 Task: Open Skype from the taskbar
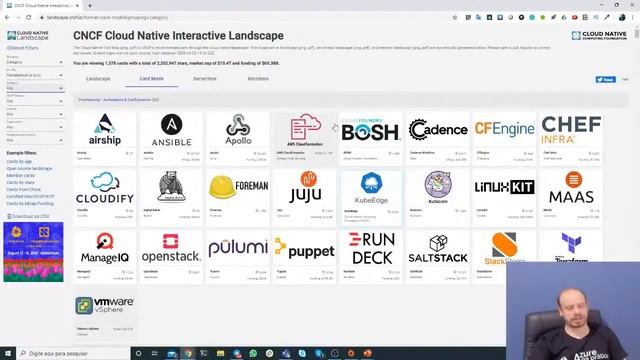302,353
